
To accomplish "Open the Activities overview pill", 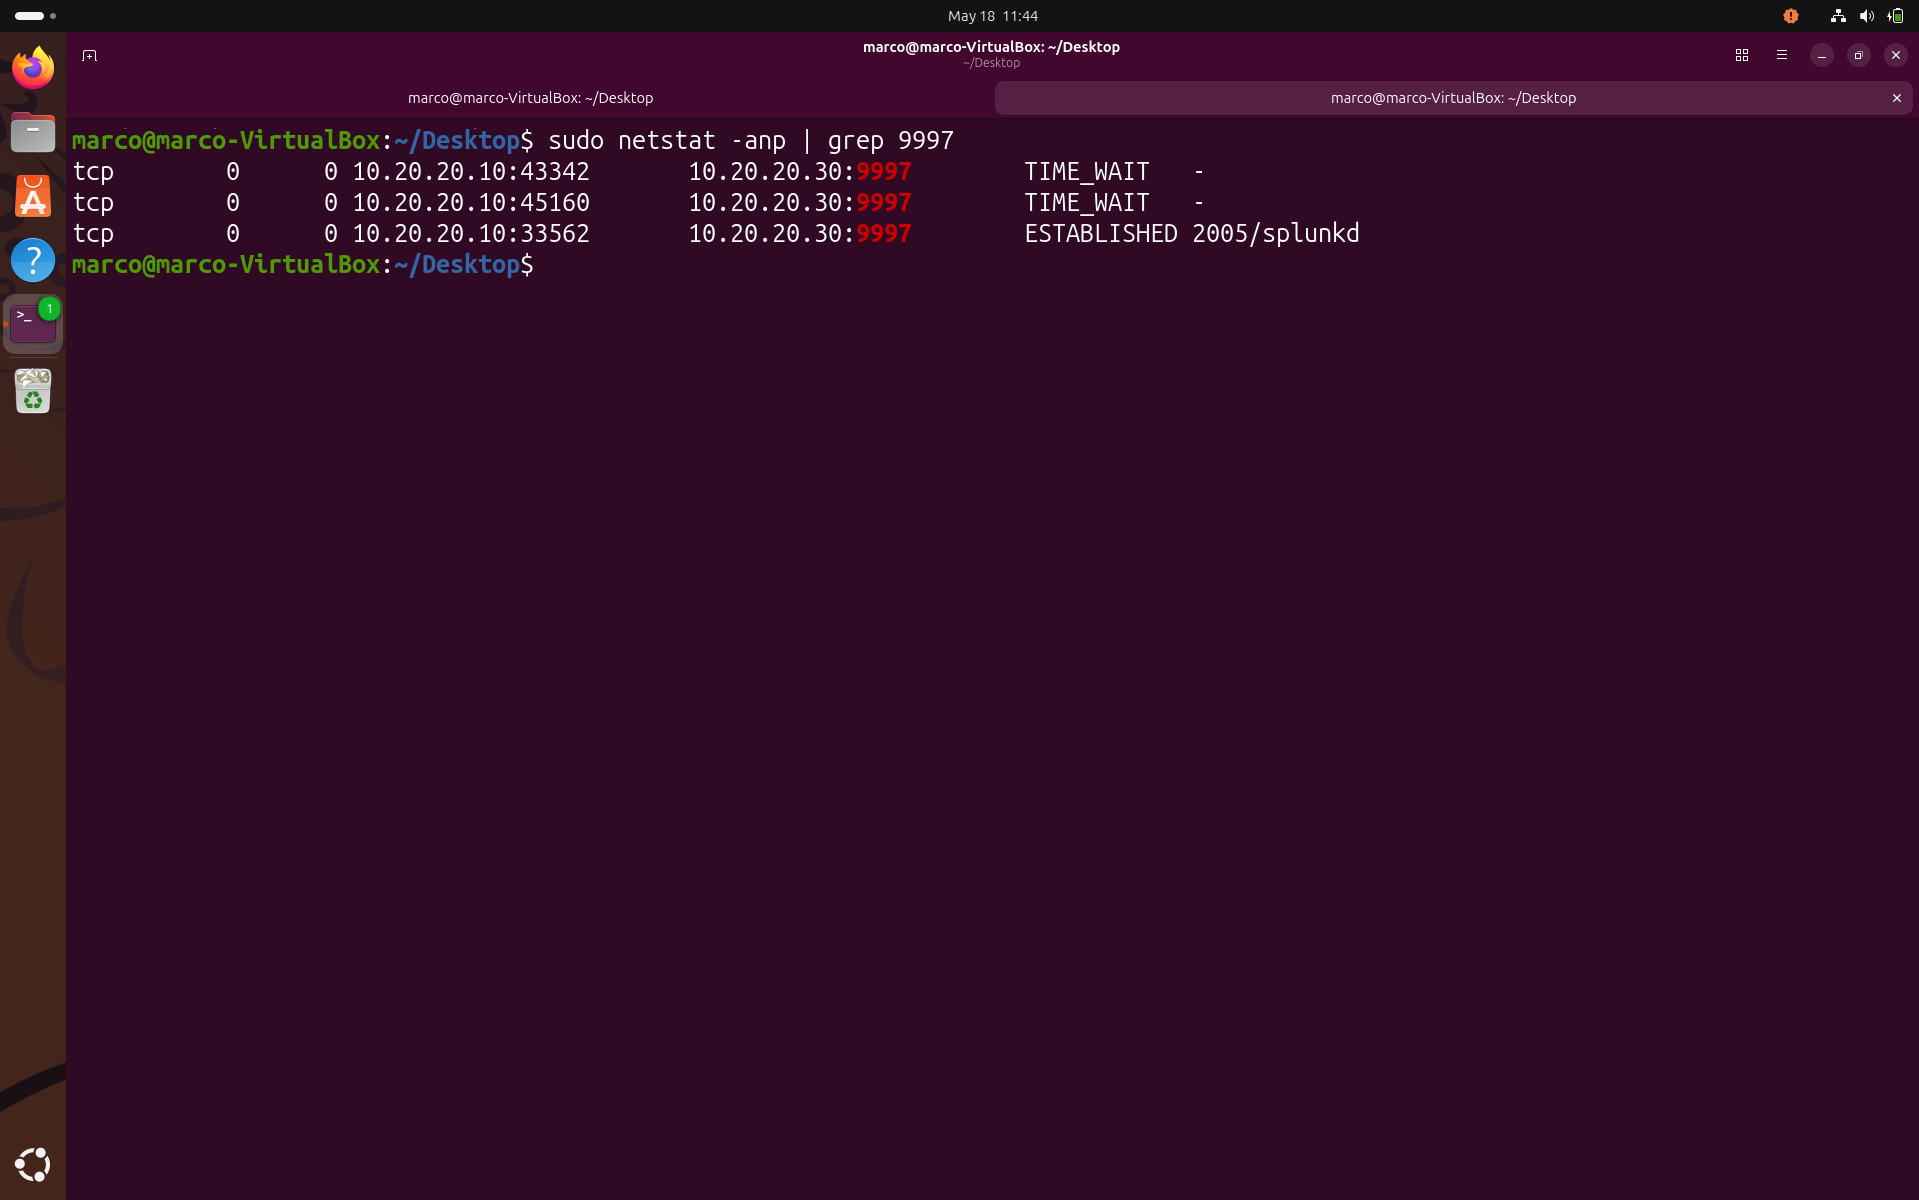I will click(35, 16).
